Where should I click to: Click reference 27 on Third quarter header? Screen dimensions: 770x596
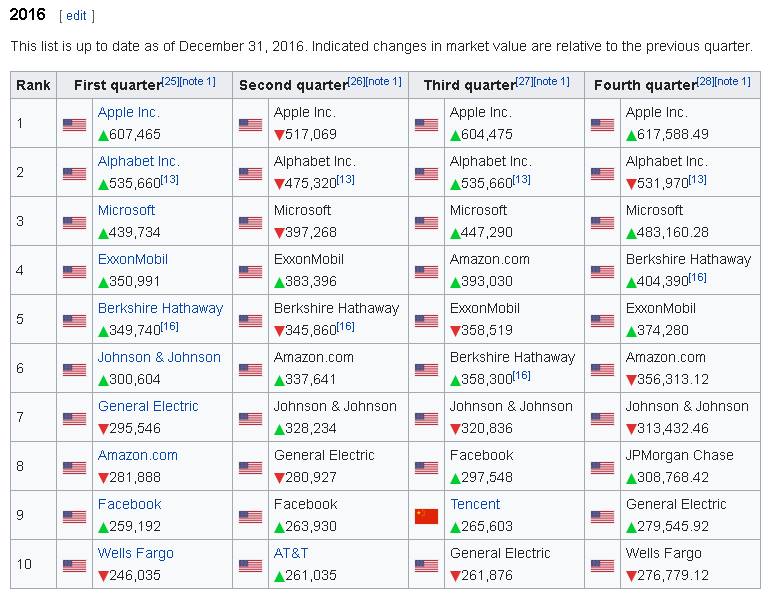click(526, 81)
